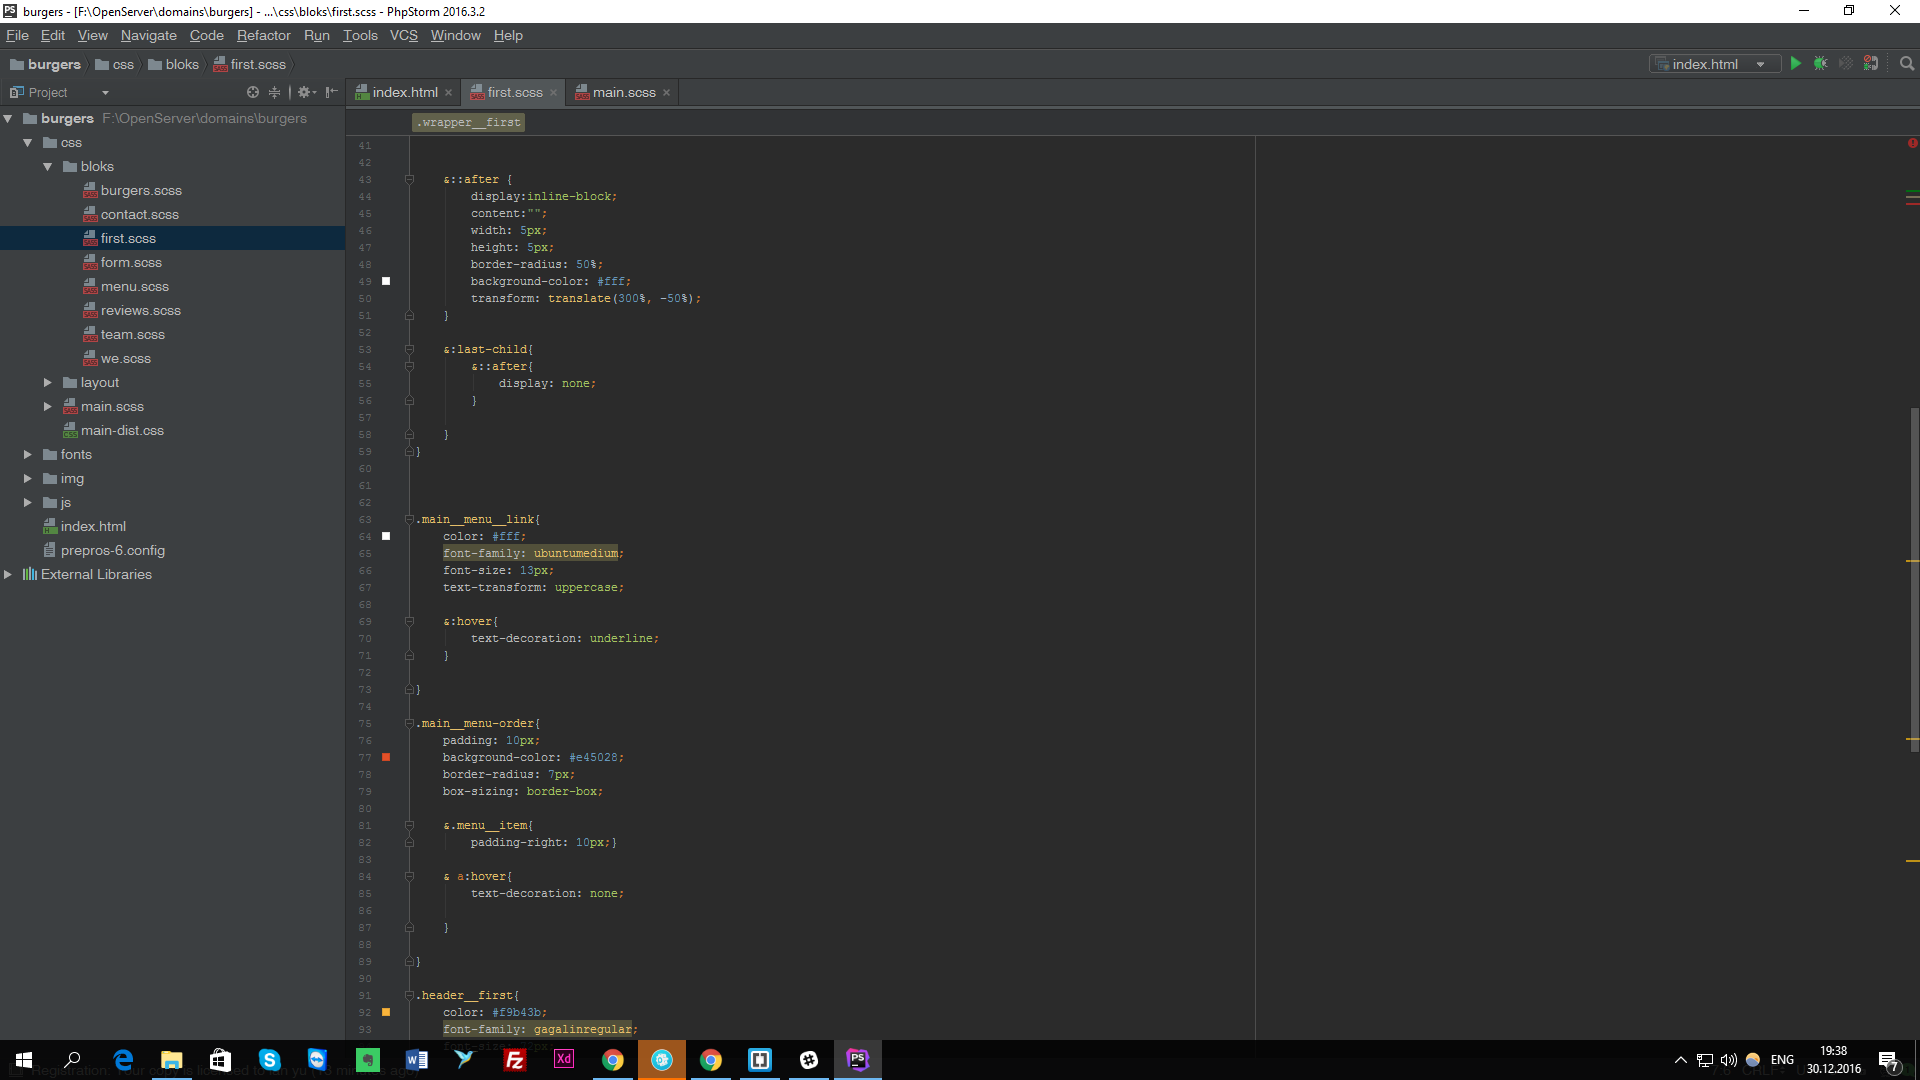Screen dimensions: 1920x1080
Task: Open burgers.scss in the tree
Action: pyautogui.click(x=141, y=190)
